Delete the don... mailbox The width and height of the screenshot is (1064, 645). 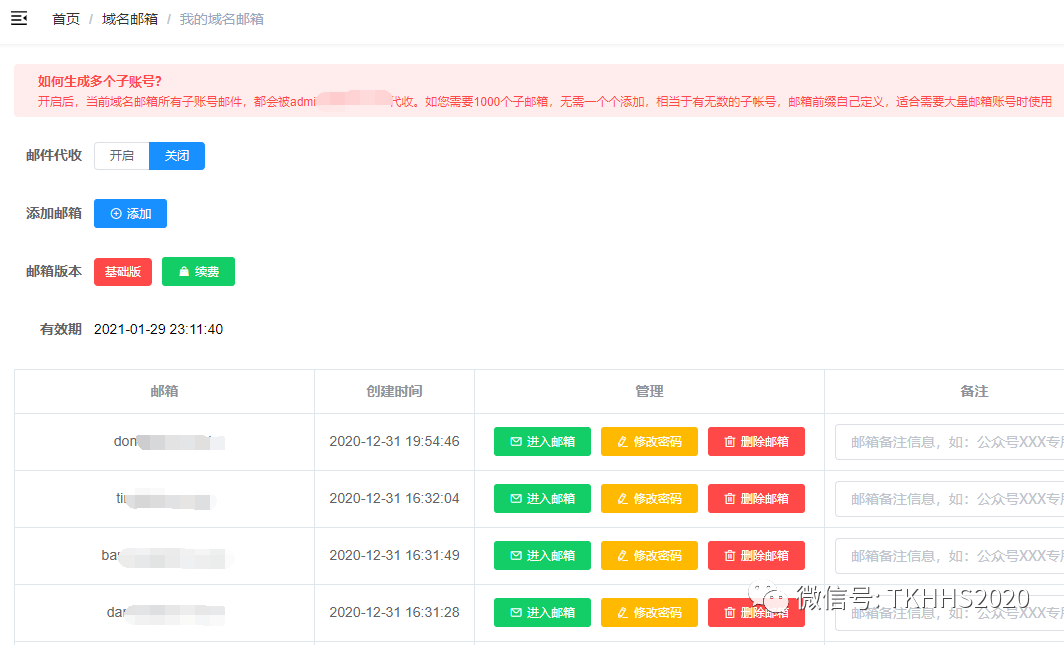pos(757,442)
